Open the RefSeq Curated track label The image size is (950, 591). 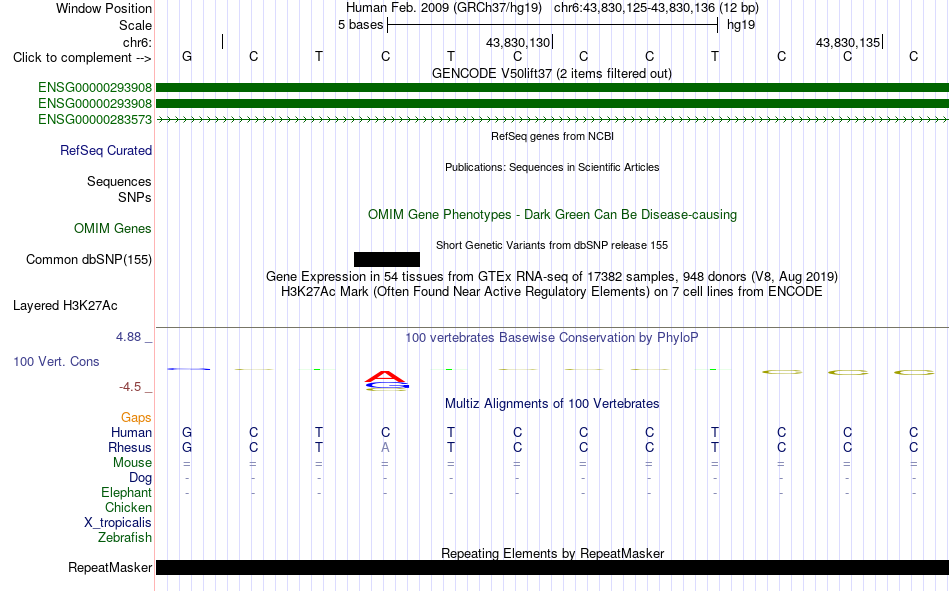click(105, 150)
